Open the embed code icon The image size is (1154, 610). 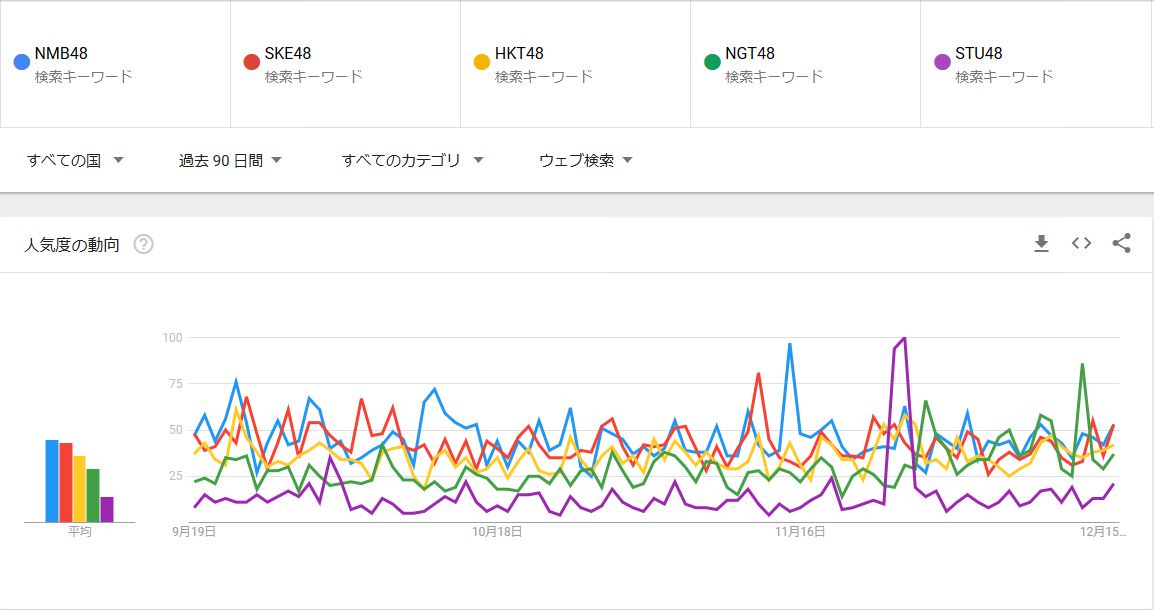[1081, 244]
